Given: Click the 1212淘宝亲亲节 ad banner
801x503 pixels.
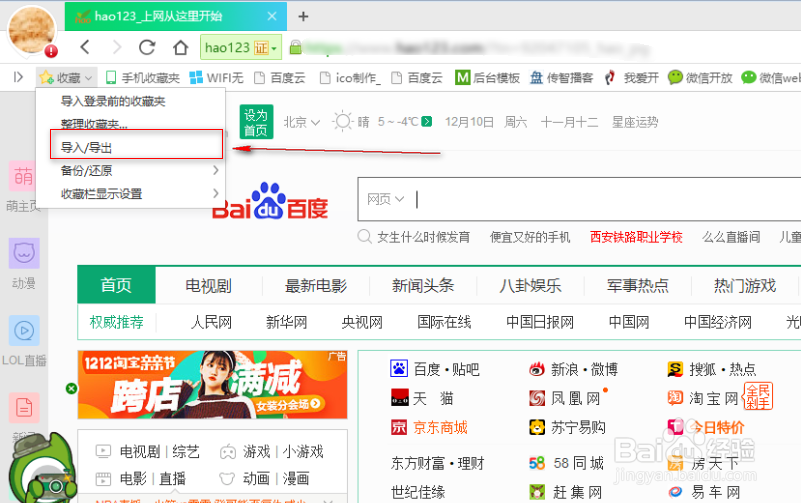Looking at the screenshot, I should pyautogui.click(x=213, y=385).
